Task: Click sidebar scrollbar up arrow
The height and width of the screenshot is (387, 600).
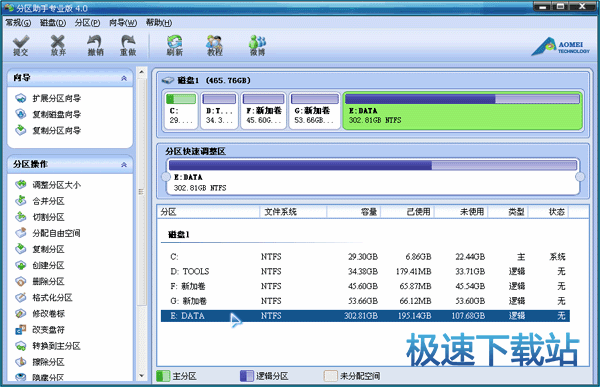Action: point(142,72)
